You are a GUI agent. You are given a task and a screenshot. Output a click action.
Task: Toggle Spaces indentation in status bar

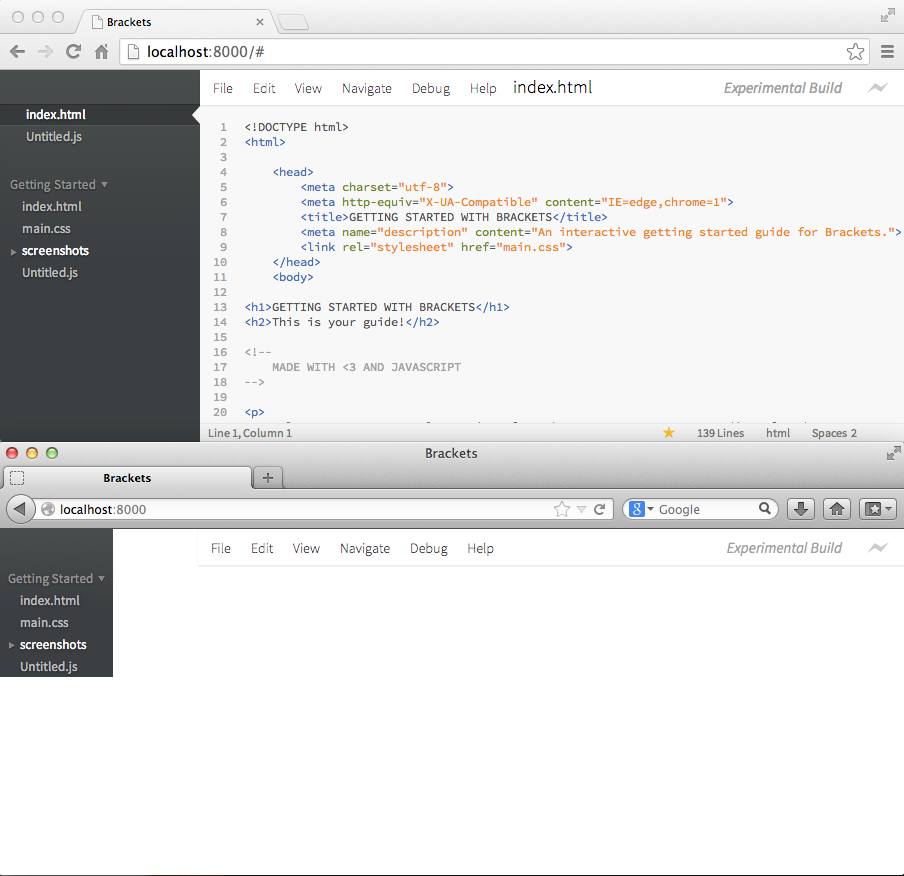pyautogui.click(x=829, y=433)
